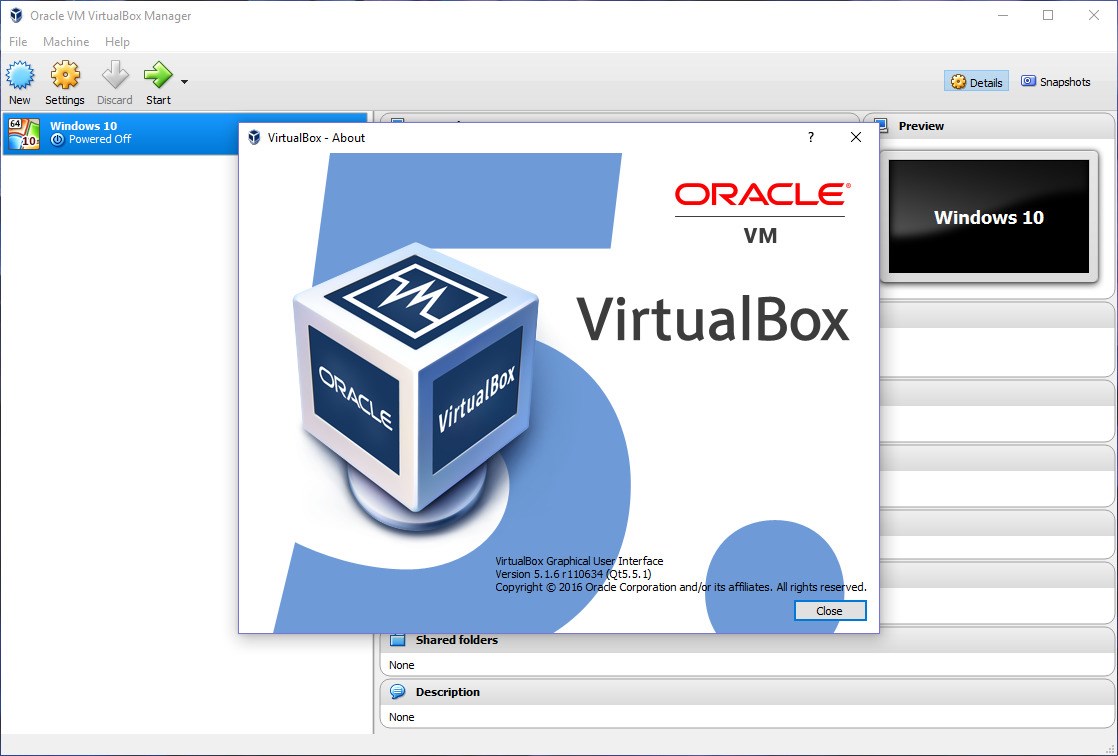Click the New virtual machine toolbar icon

pos(20,75)
